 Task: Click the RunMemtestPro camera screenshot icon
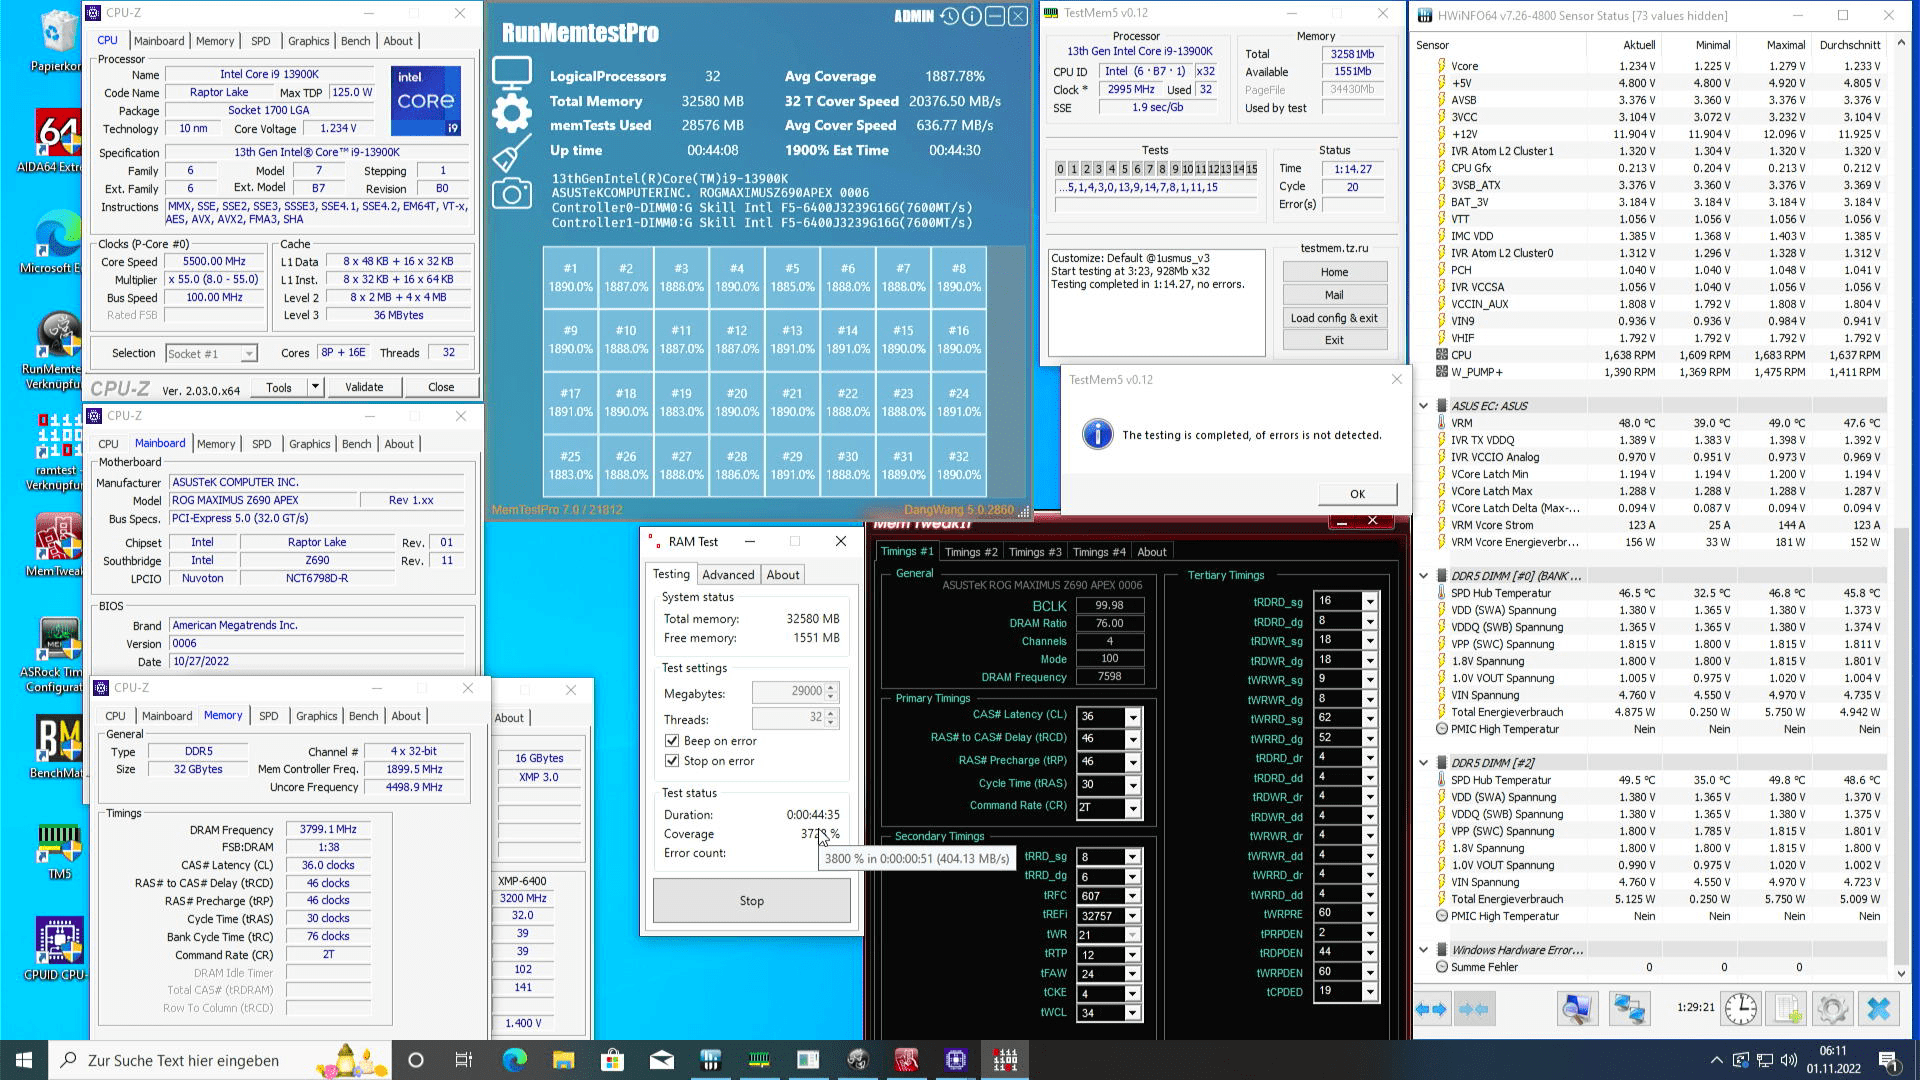[x=511, y=194]
